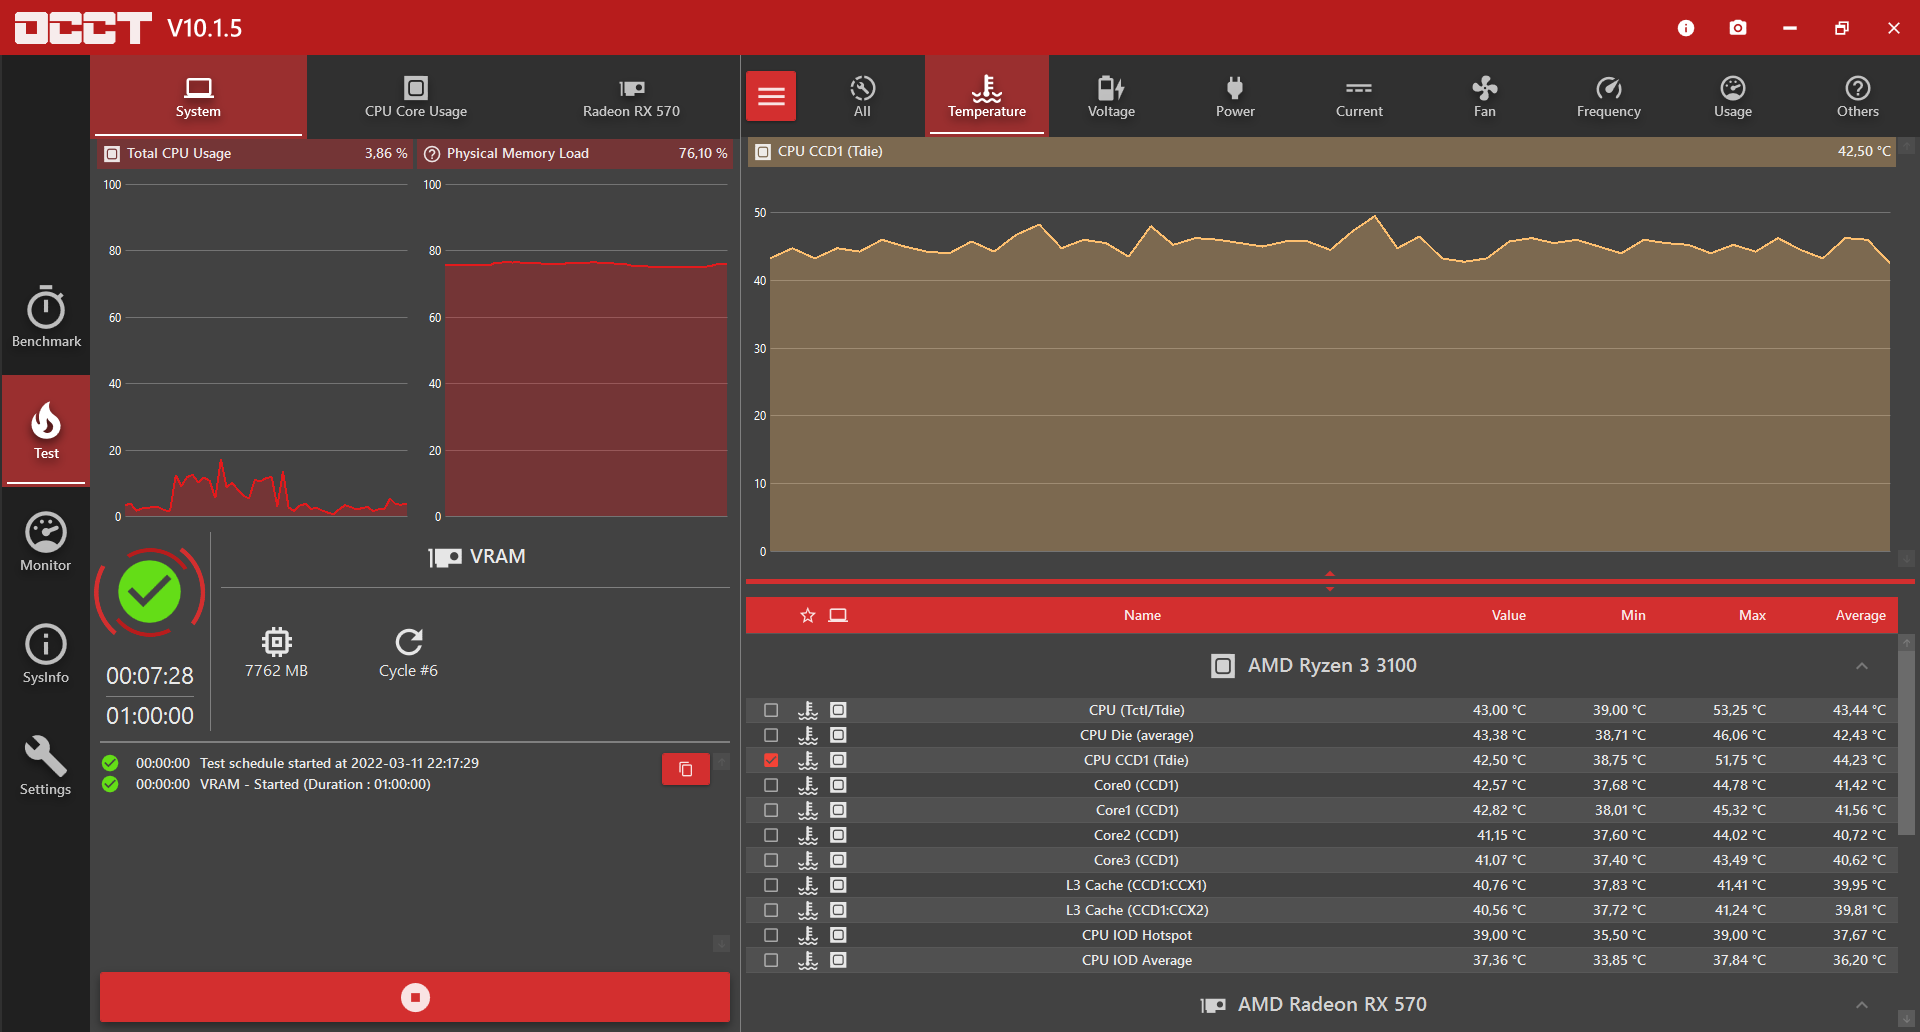Sort by the Name column header

pos(1142,615)
